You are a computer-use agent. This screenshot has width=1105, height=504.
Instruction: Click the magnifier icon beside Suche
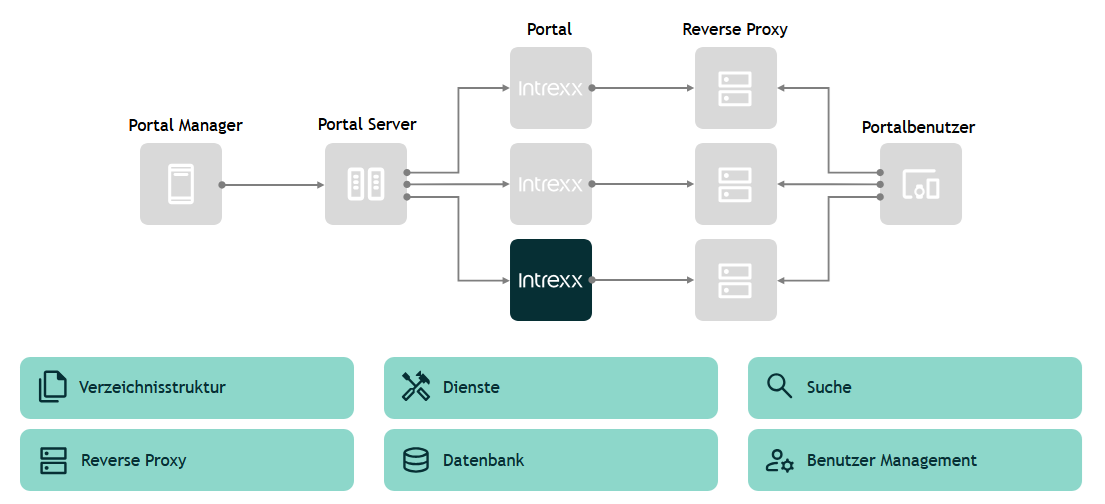779,386
